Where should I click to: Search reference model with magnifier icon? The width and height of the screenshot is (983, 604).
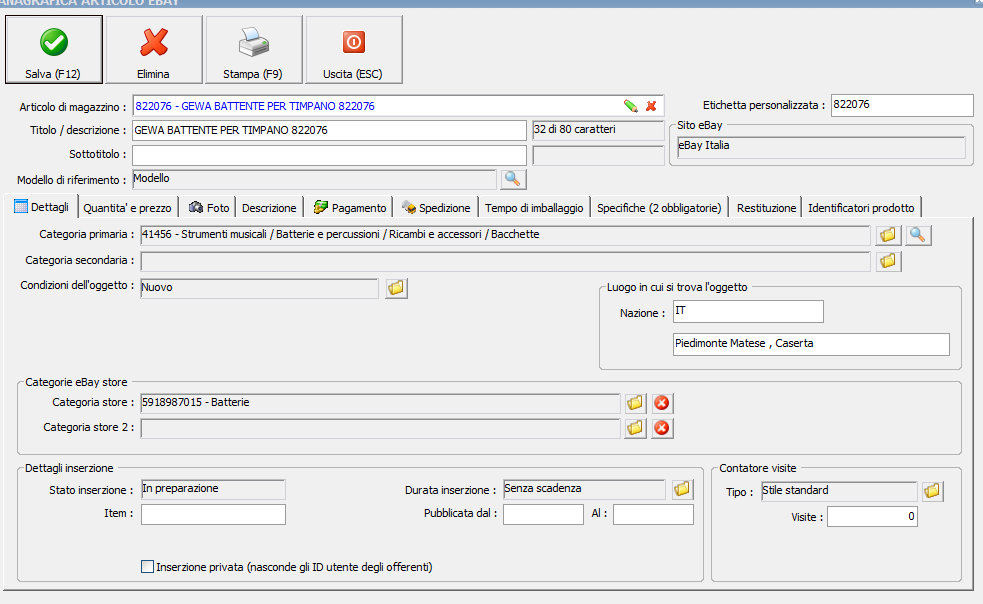[512, 179]
